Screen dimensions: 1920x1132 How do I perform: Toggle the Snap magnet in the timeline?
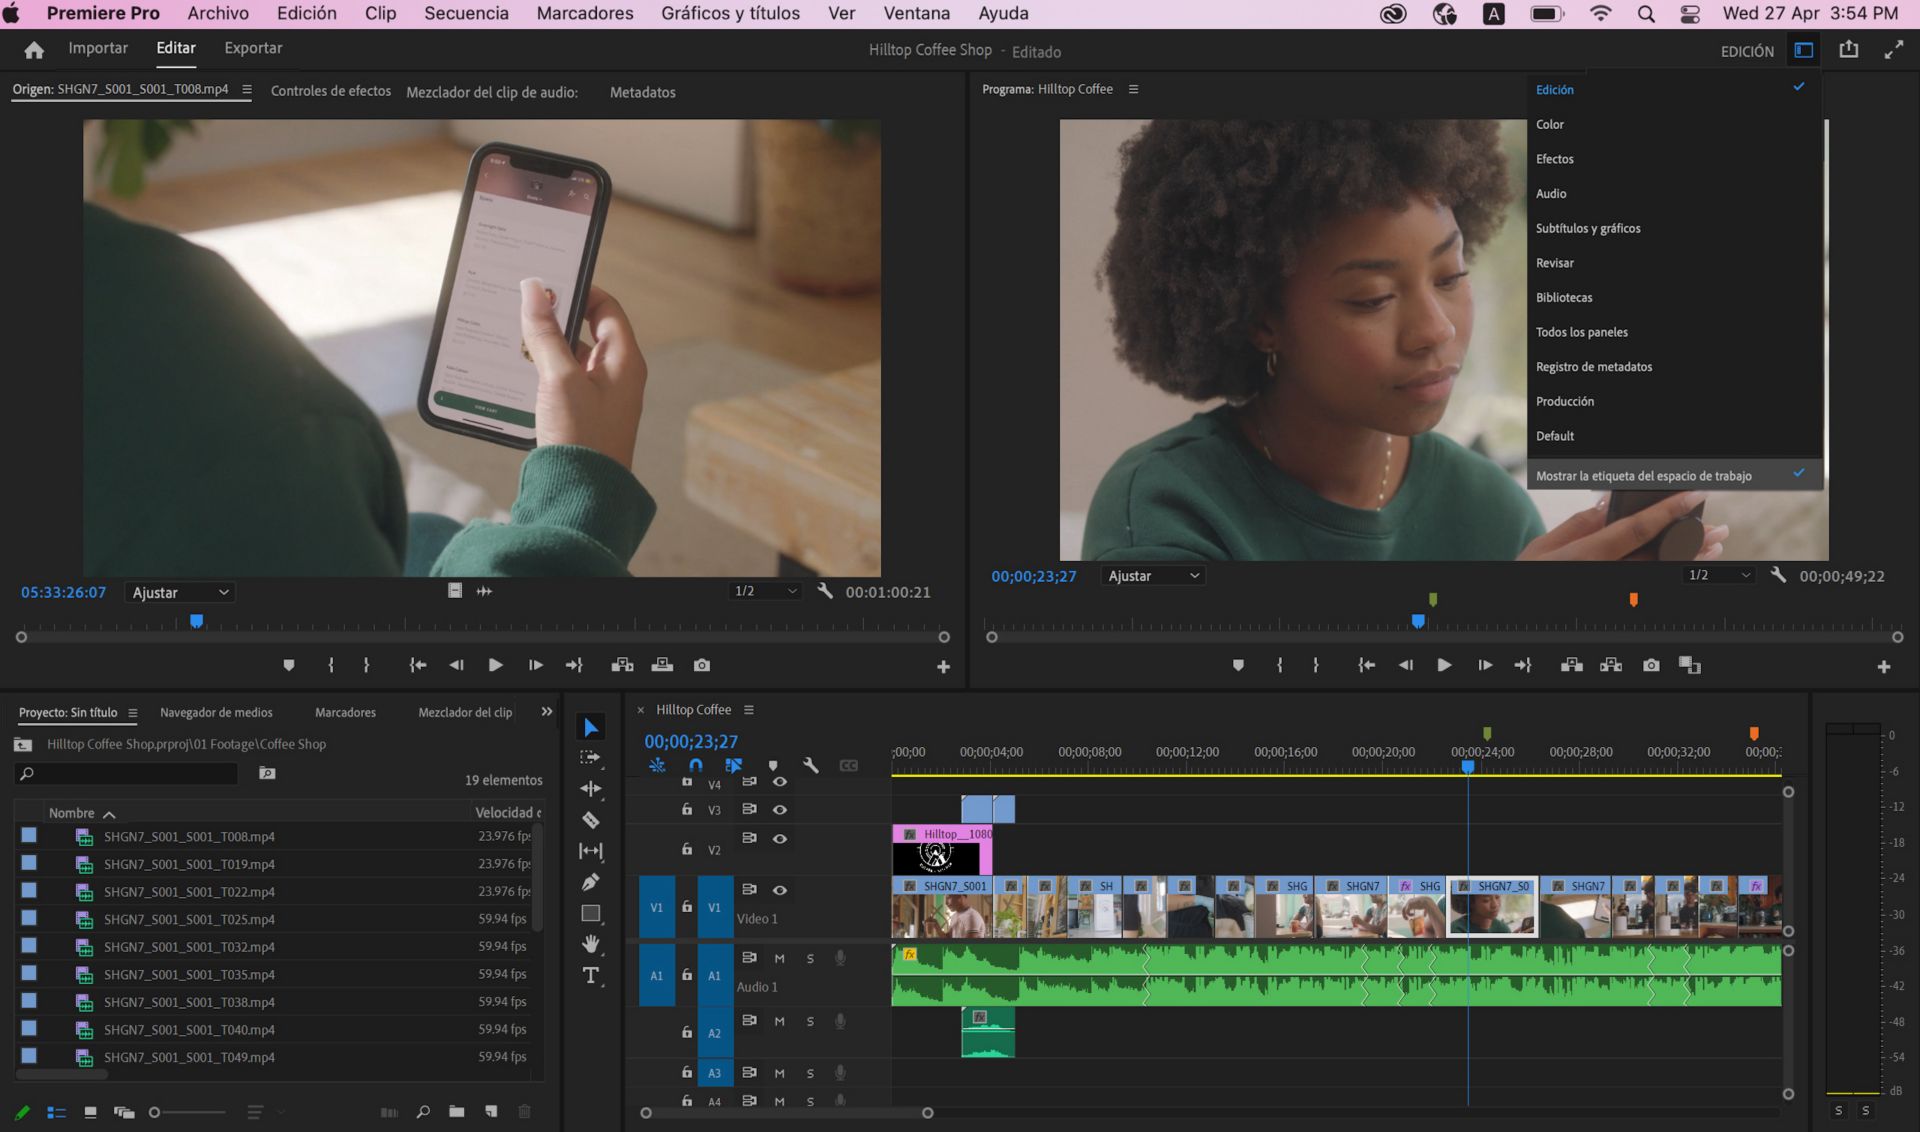click(x=695, y=765)
